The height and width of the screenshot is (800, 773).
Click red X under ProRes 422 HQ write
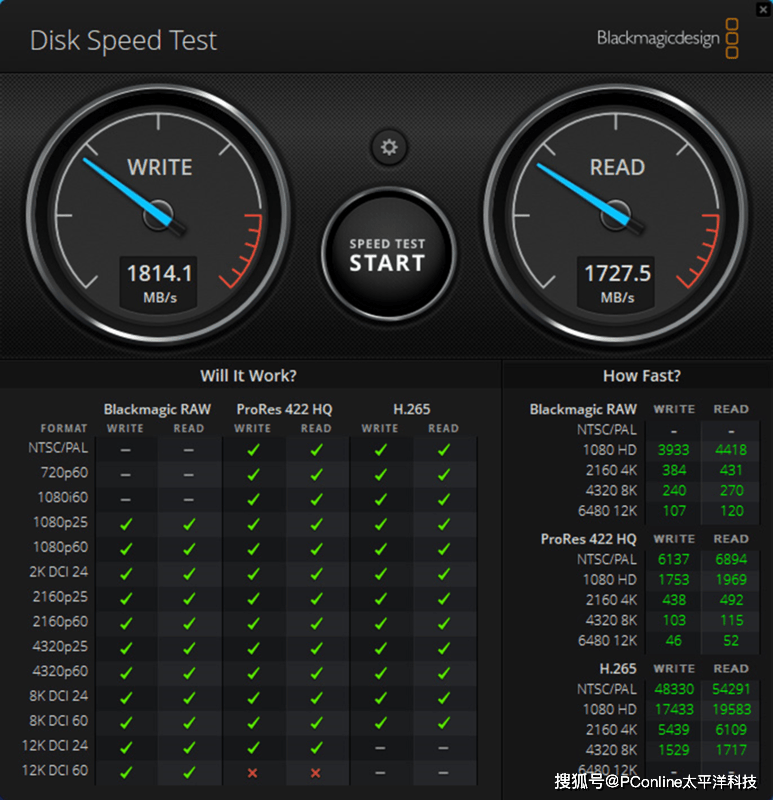click(x=253, y=772)
